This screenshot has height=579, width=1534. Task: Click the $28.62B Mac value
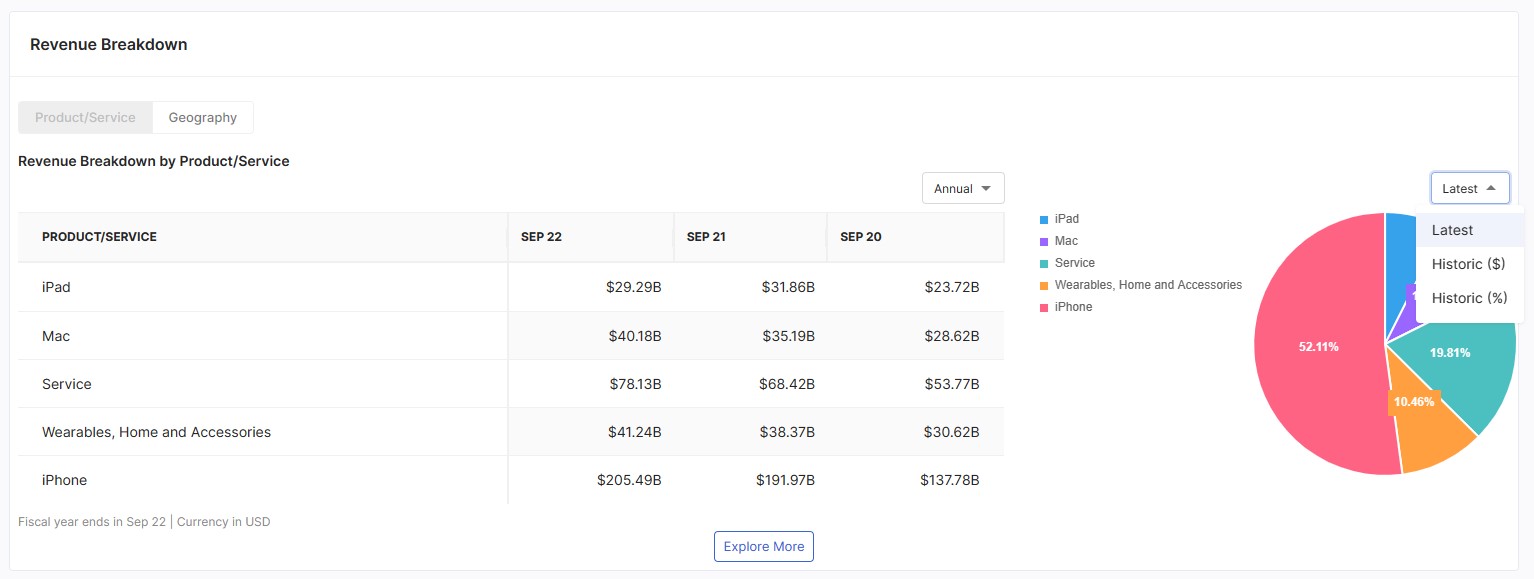pyautogui.click(x=952, y=336)
